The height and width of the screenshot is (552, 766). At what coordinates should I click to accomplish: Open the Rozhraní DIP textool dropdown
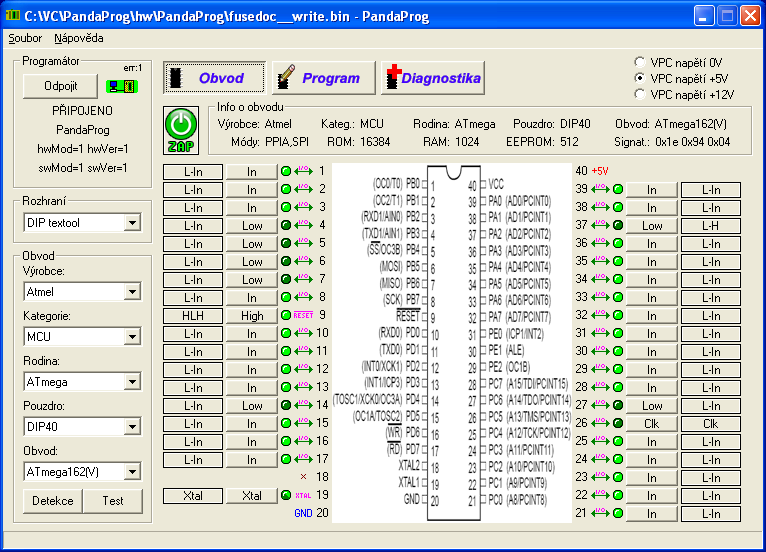click(x=133, y=223)
